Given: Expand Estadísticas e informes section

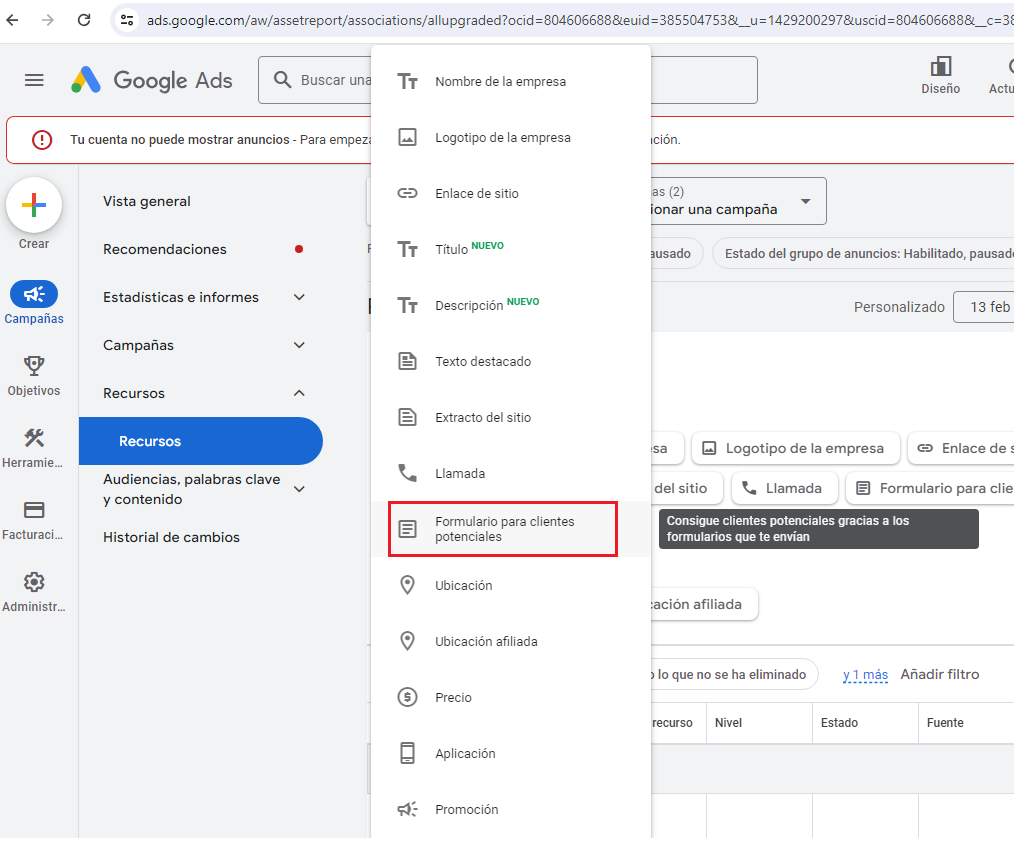Looking at the screenshot, I should (x=299, y=297).
